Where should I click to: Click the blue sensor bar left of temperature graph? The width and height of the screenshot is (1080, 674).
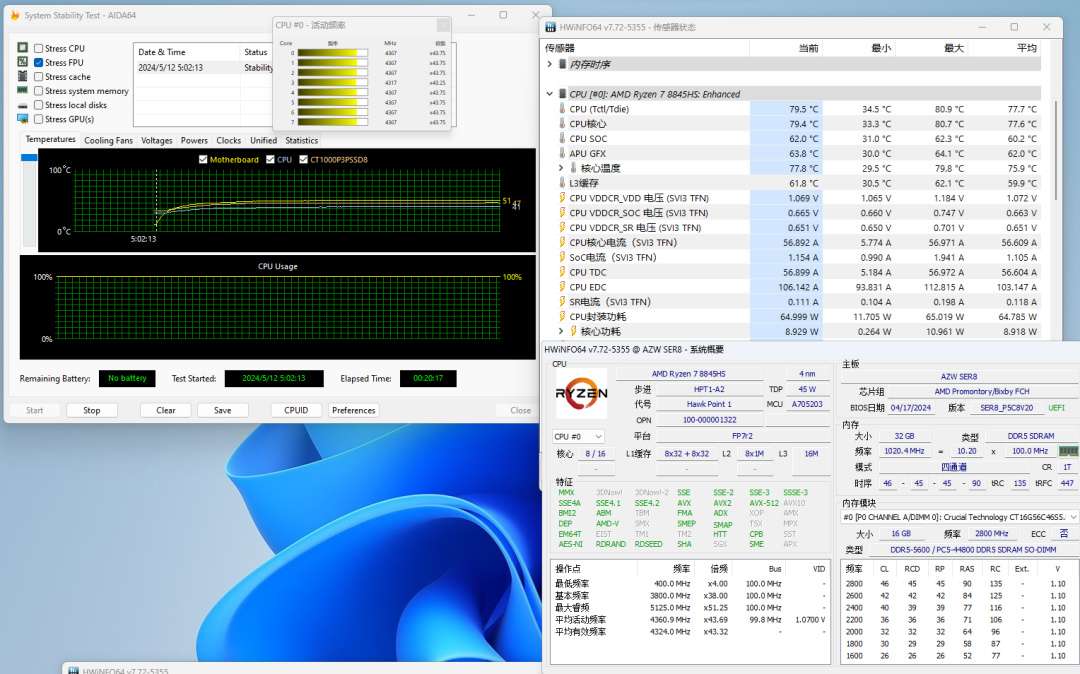point(29,158)
